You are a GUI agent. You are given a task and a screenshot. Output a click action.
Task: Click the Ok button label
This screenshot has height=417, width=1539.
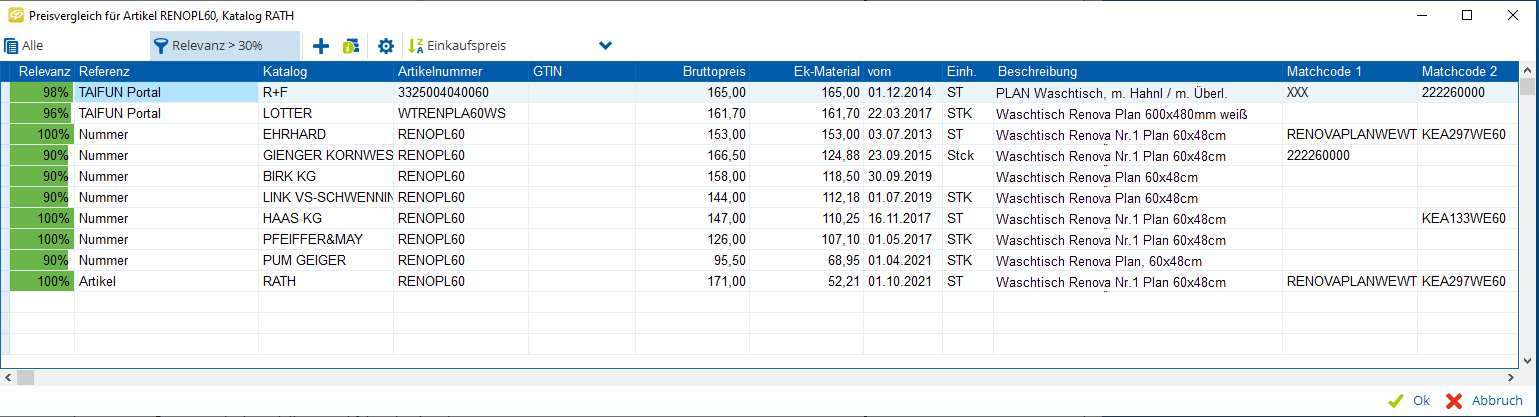[1421, 401]
